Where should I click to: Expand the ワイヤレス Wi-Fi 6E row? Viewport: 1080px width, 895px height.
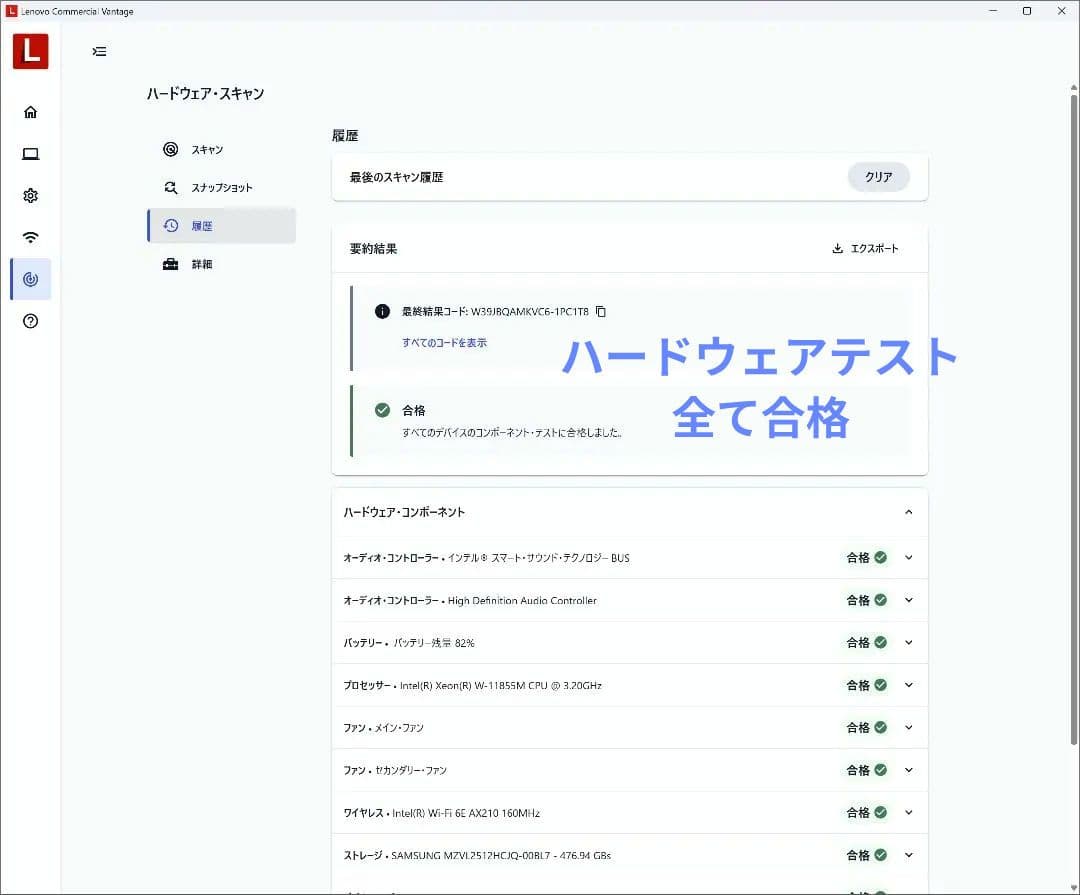click(x=908, y=813)
